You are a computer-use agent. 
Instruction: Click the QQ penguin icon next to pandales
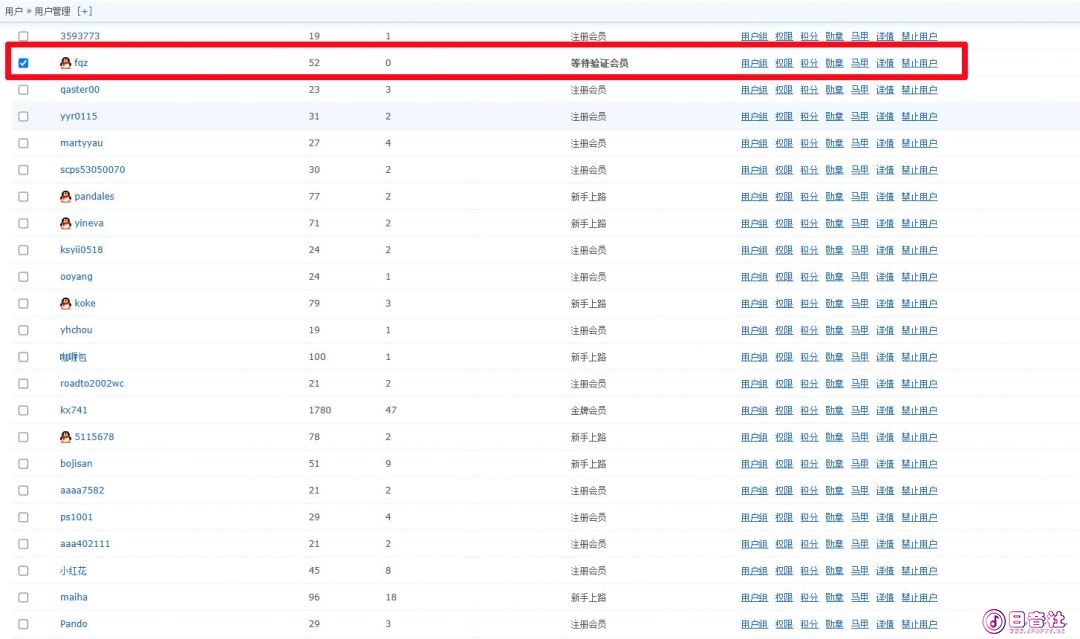coord(65,196)
